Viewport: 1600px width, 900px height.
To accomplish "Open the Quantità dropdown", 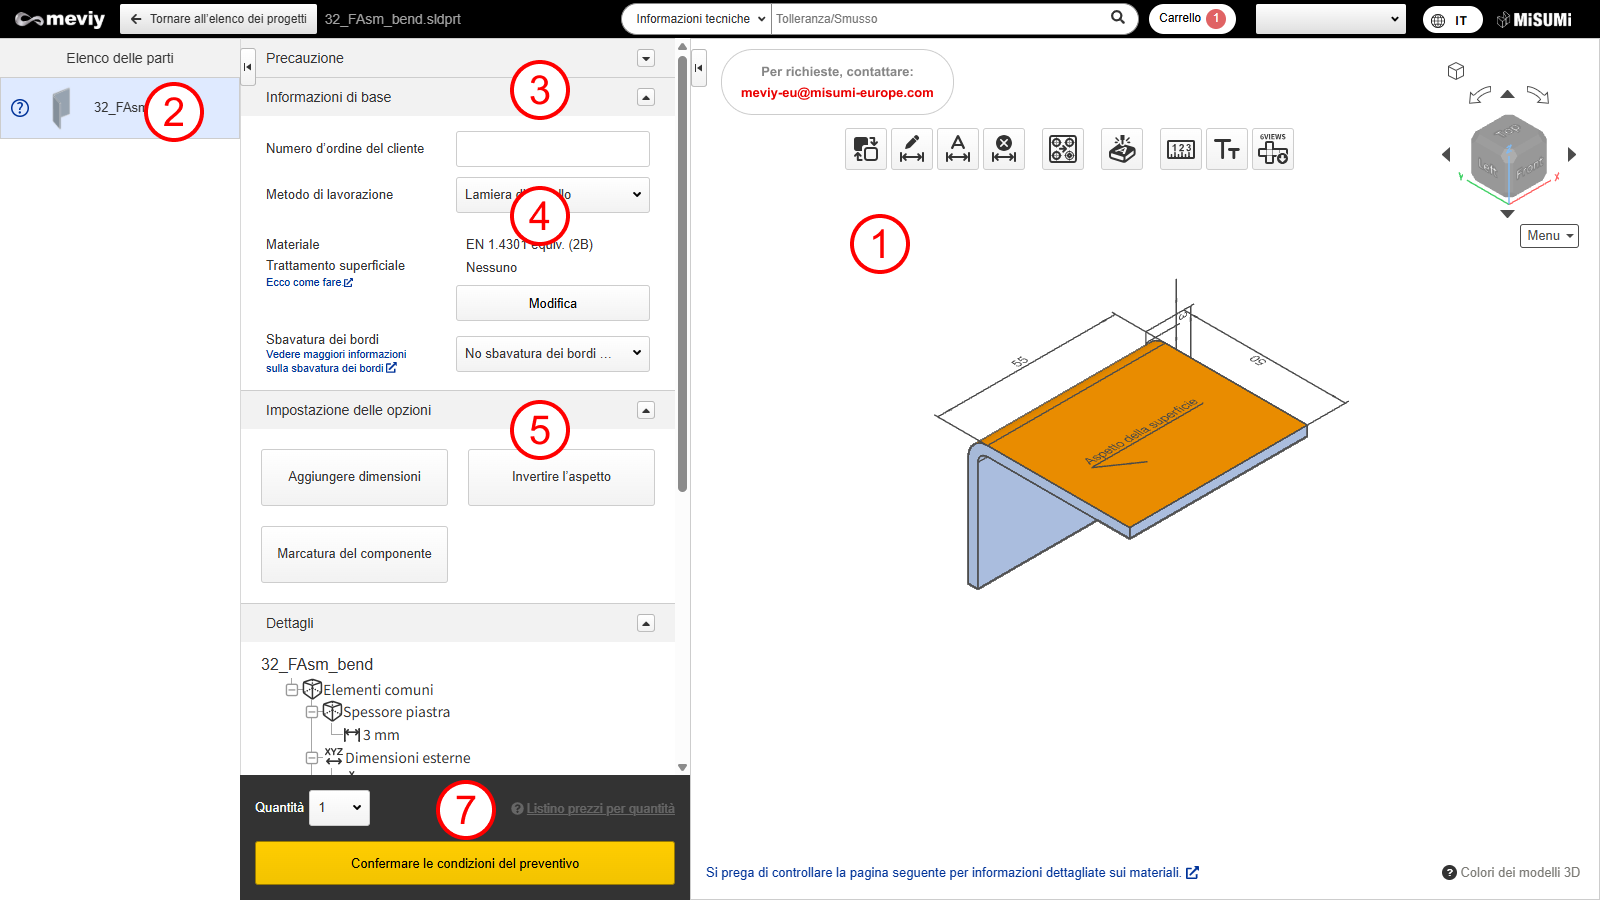I will (x=339, y=808).
